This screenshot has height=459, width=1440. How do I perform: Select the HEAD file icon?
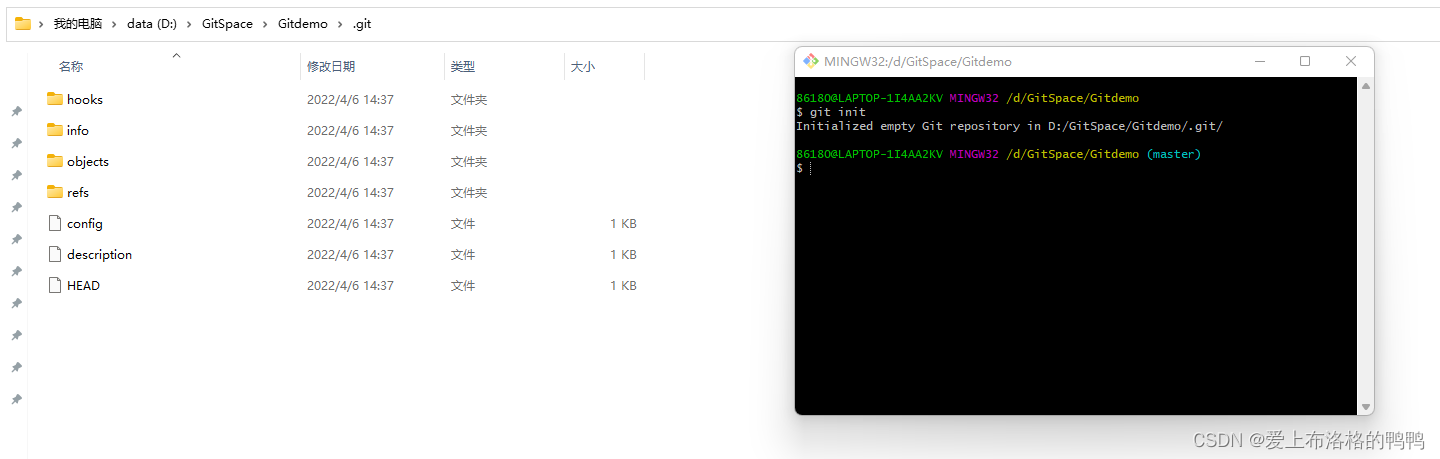tap(55, 285)
